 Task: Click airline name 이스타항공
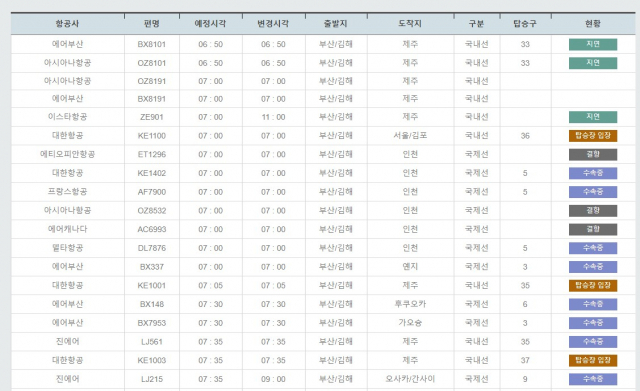click(67, 117)
